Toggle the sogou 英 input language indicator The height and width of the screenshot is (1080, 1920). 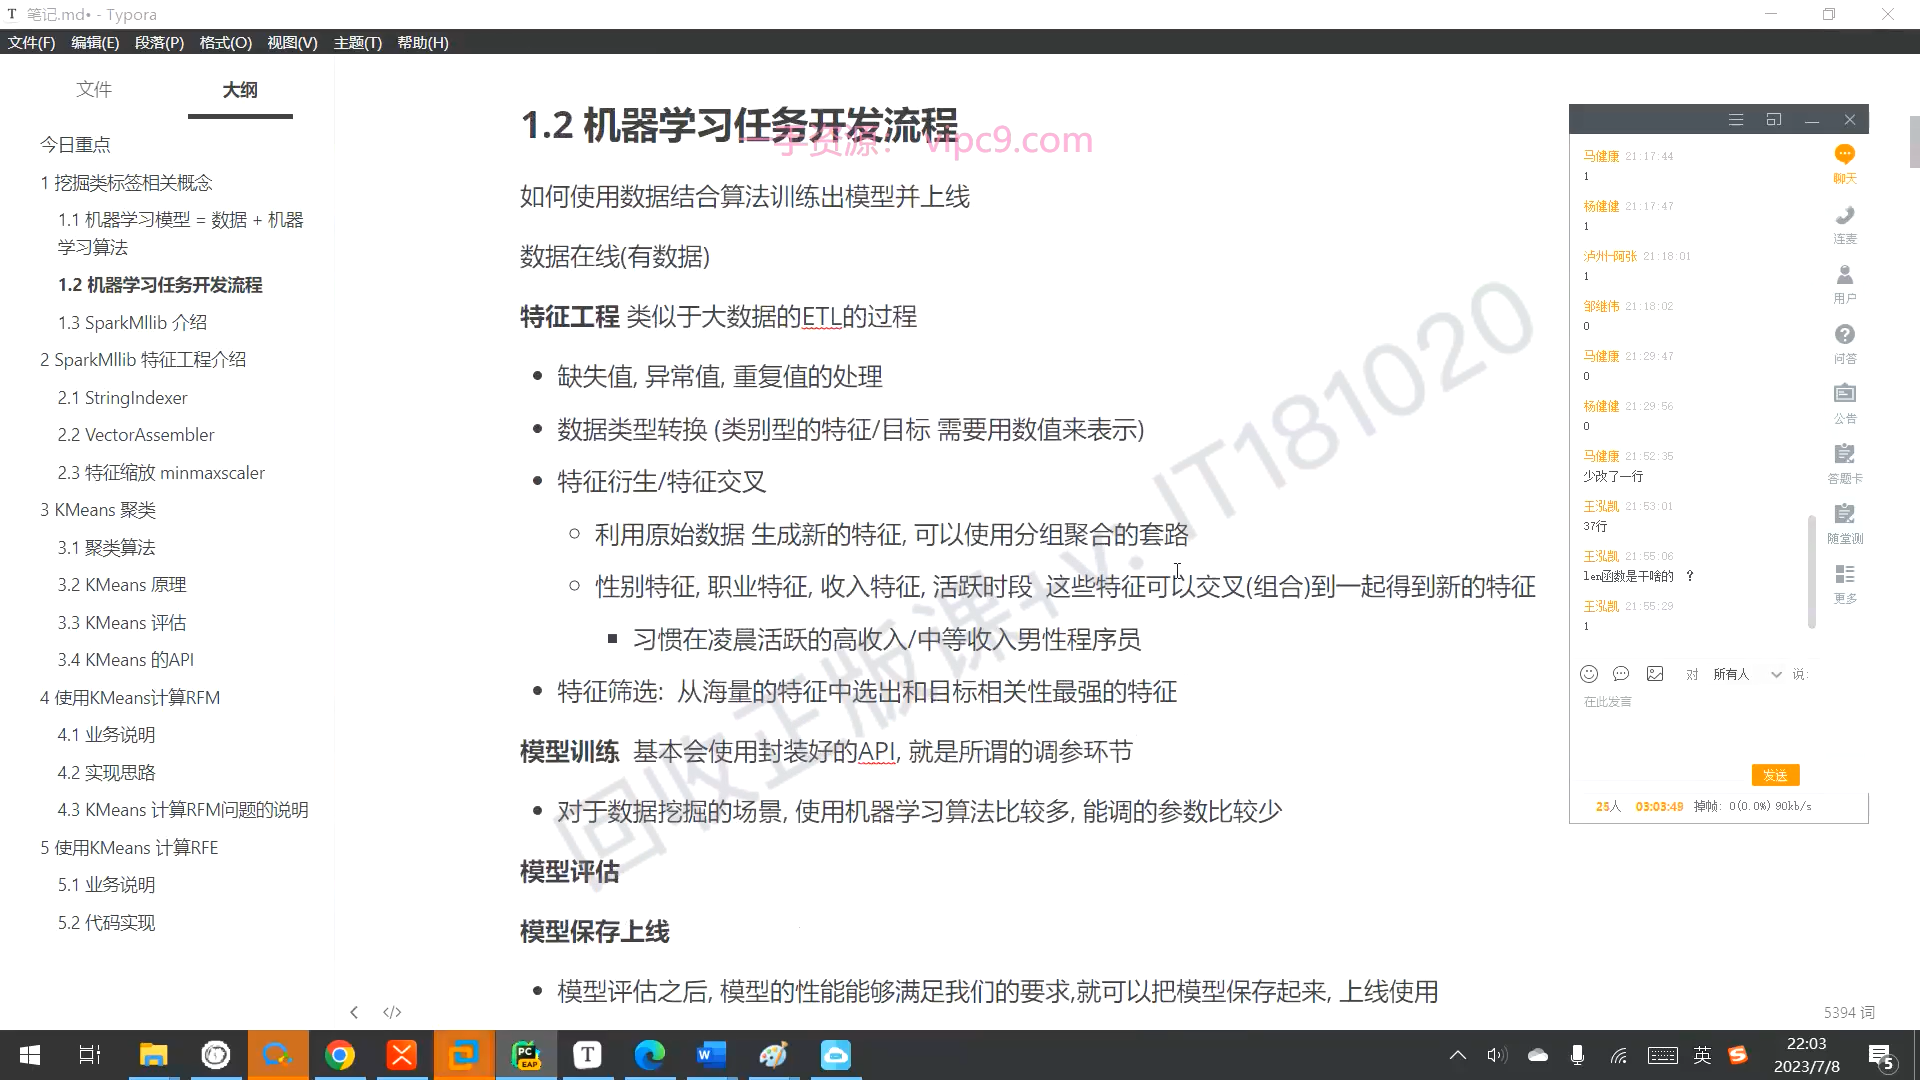tap(1702, 1055)
